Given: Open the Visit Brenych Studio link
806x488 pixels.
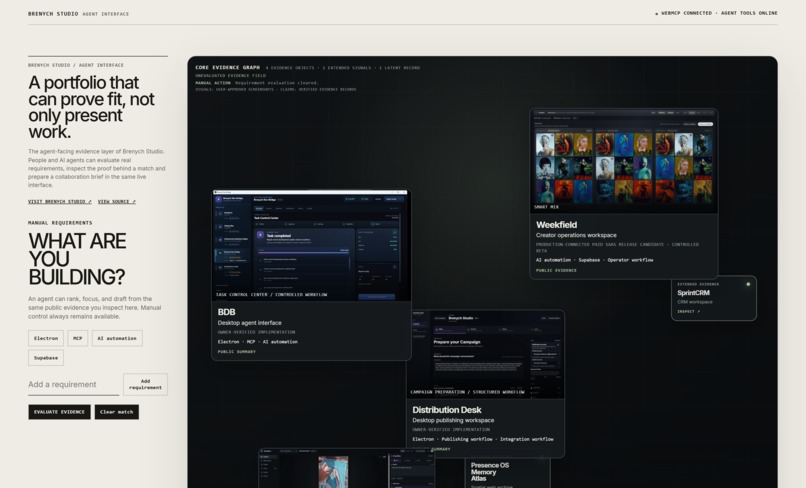Looking at the screenshot, I should 60,202.
